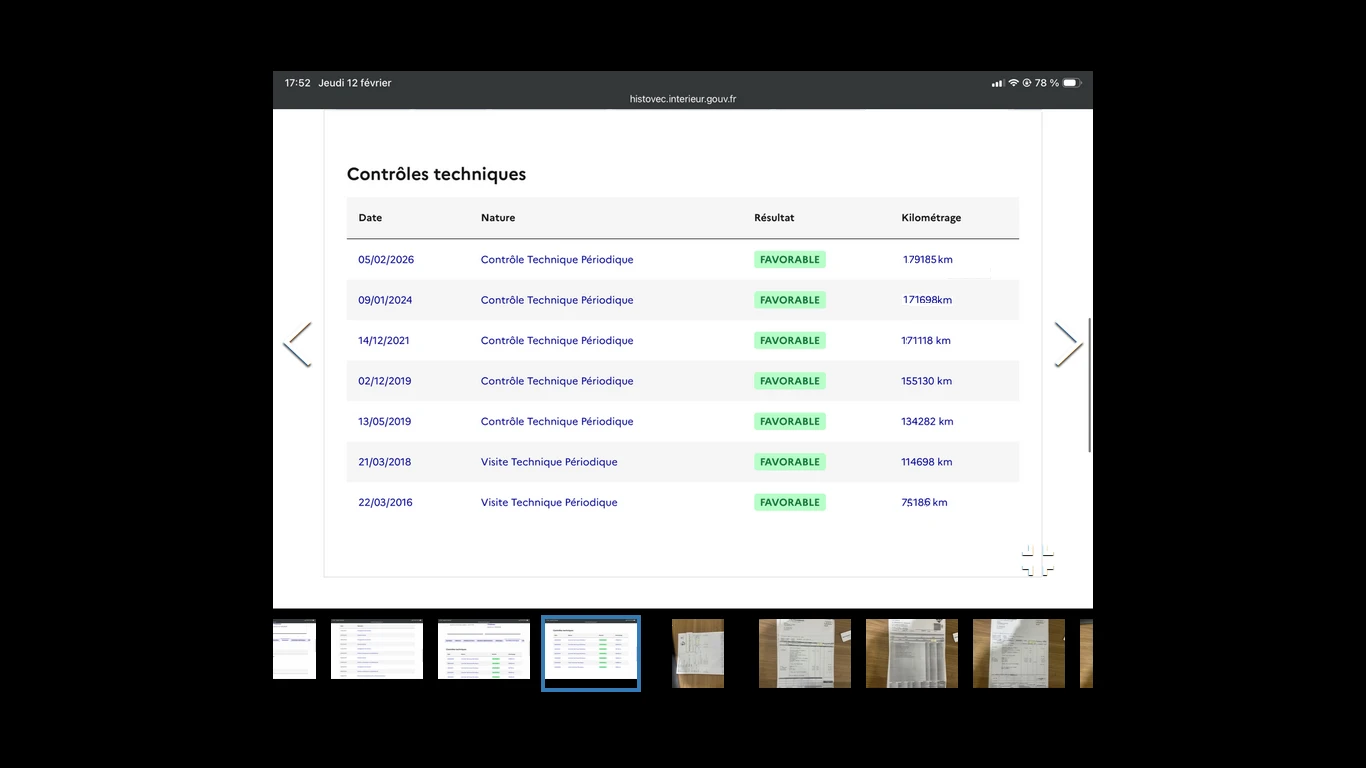Click the 78 % battery percentage
Viewport: 1366px width, 768px height.
coord(1047,83)
